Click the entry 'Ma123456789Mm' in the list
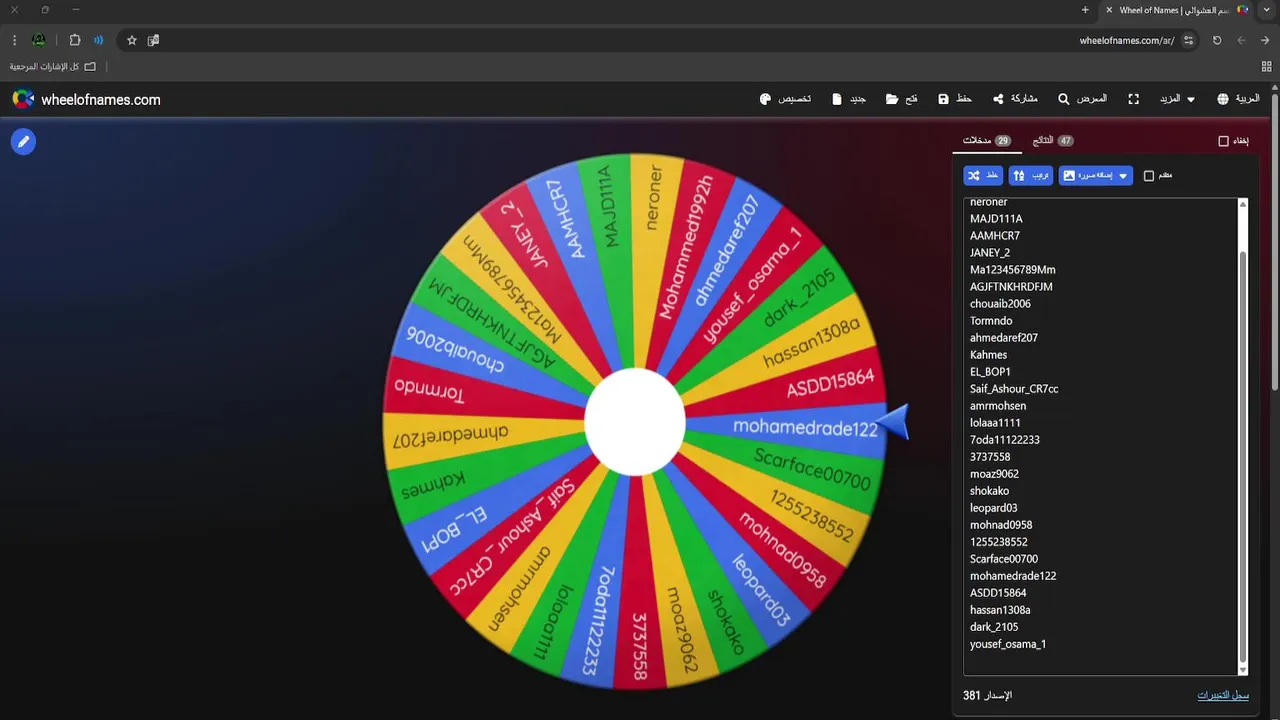 point(1013,270)
